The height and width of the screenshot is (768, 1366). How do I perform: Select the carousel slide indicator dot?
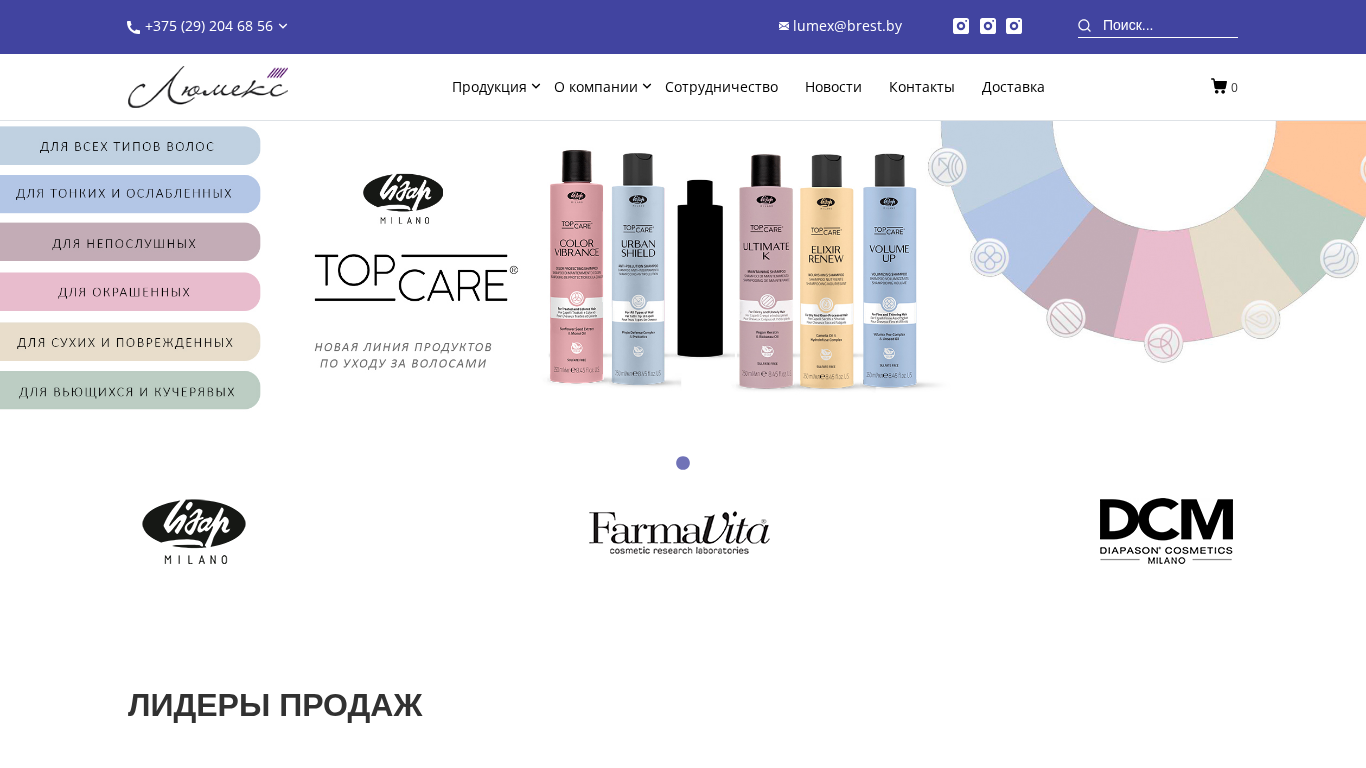click(683, 463)
